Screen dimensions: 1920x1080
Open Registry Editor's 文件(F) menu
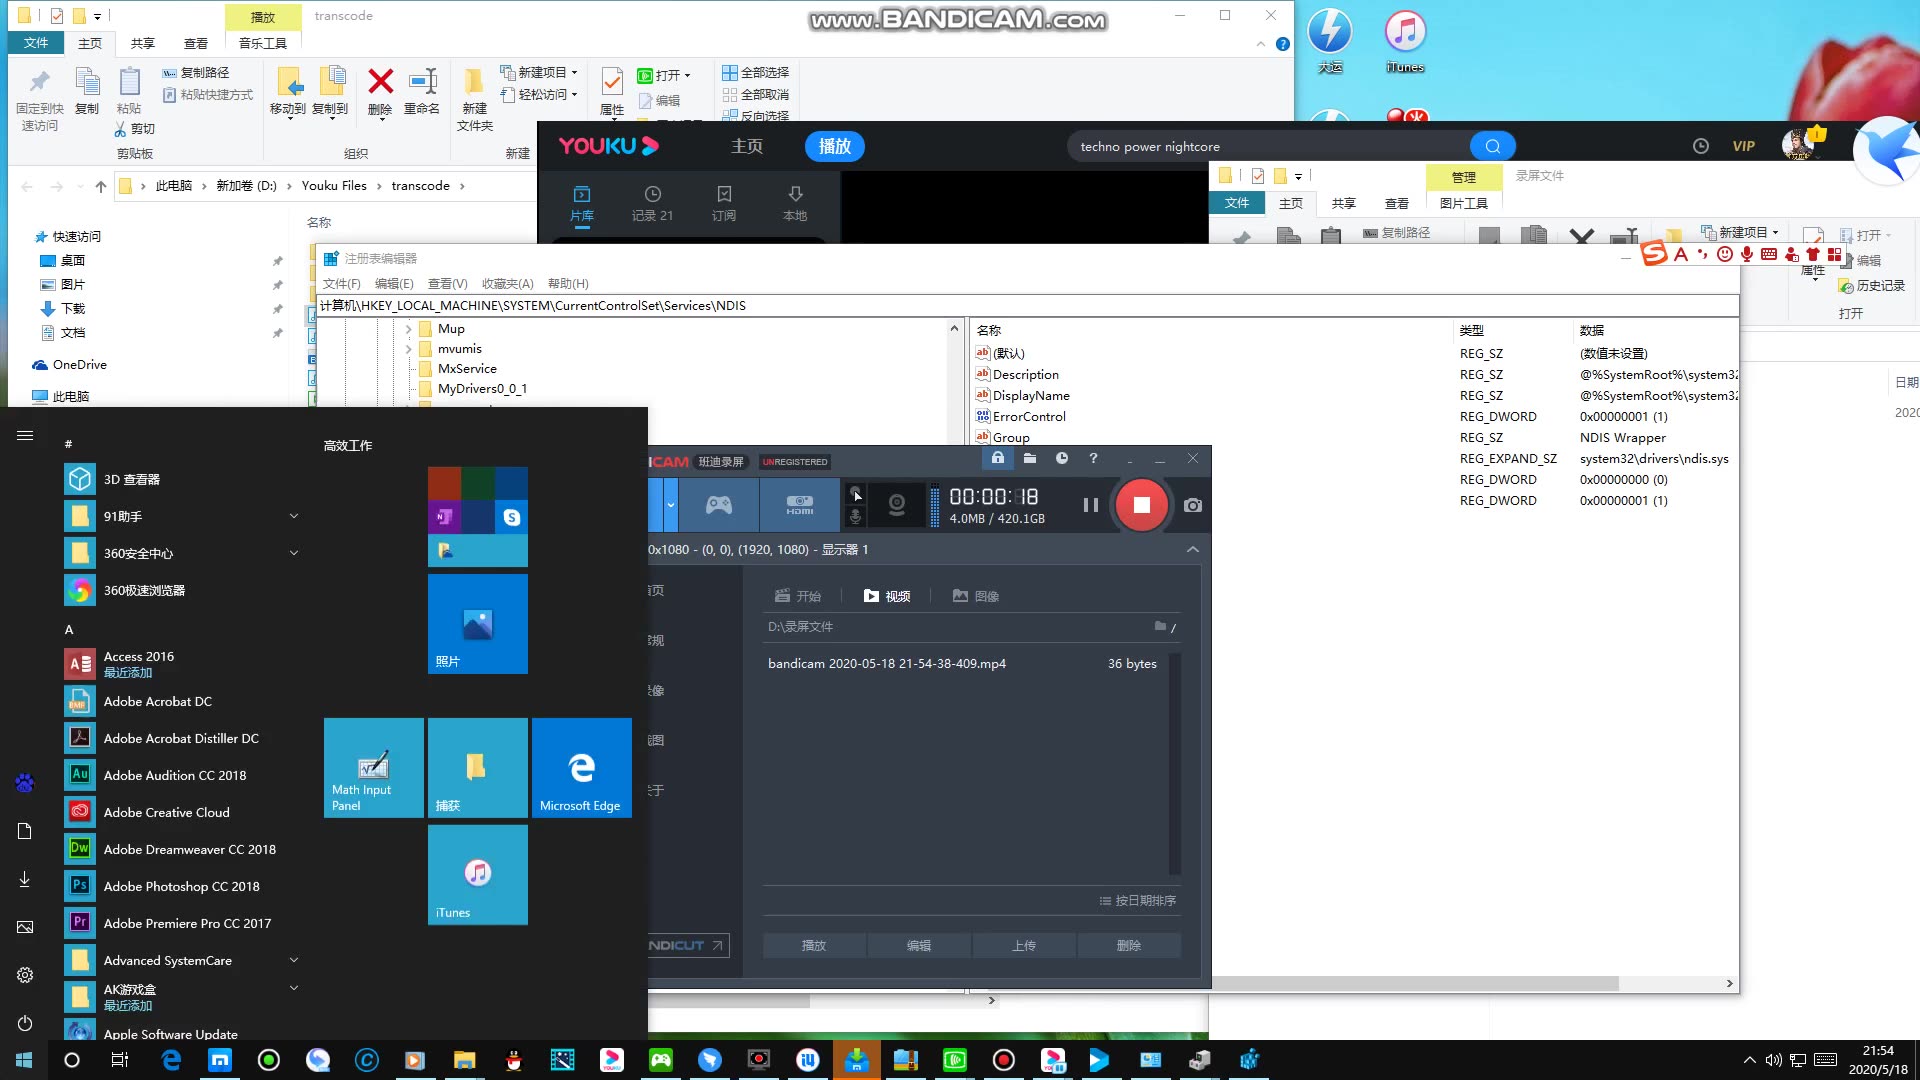click(x=341, y=284)
